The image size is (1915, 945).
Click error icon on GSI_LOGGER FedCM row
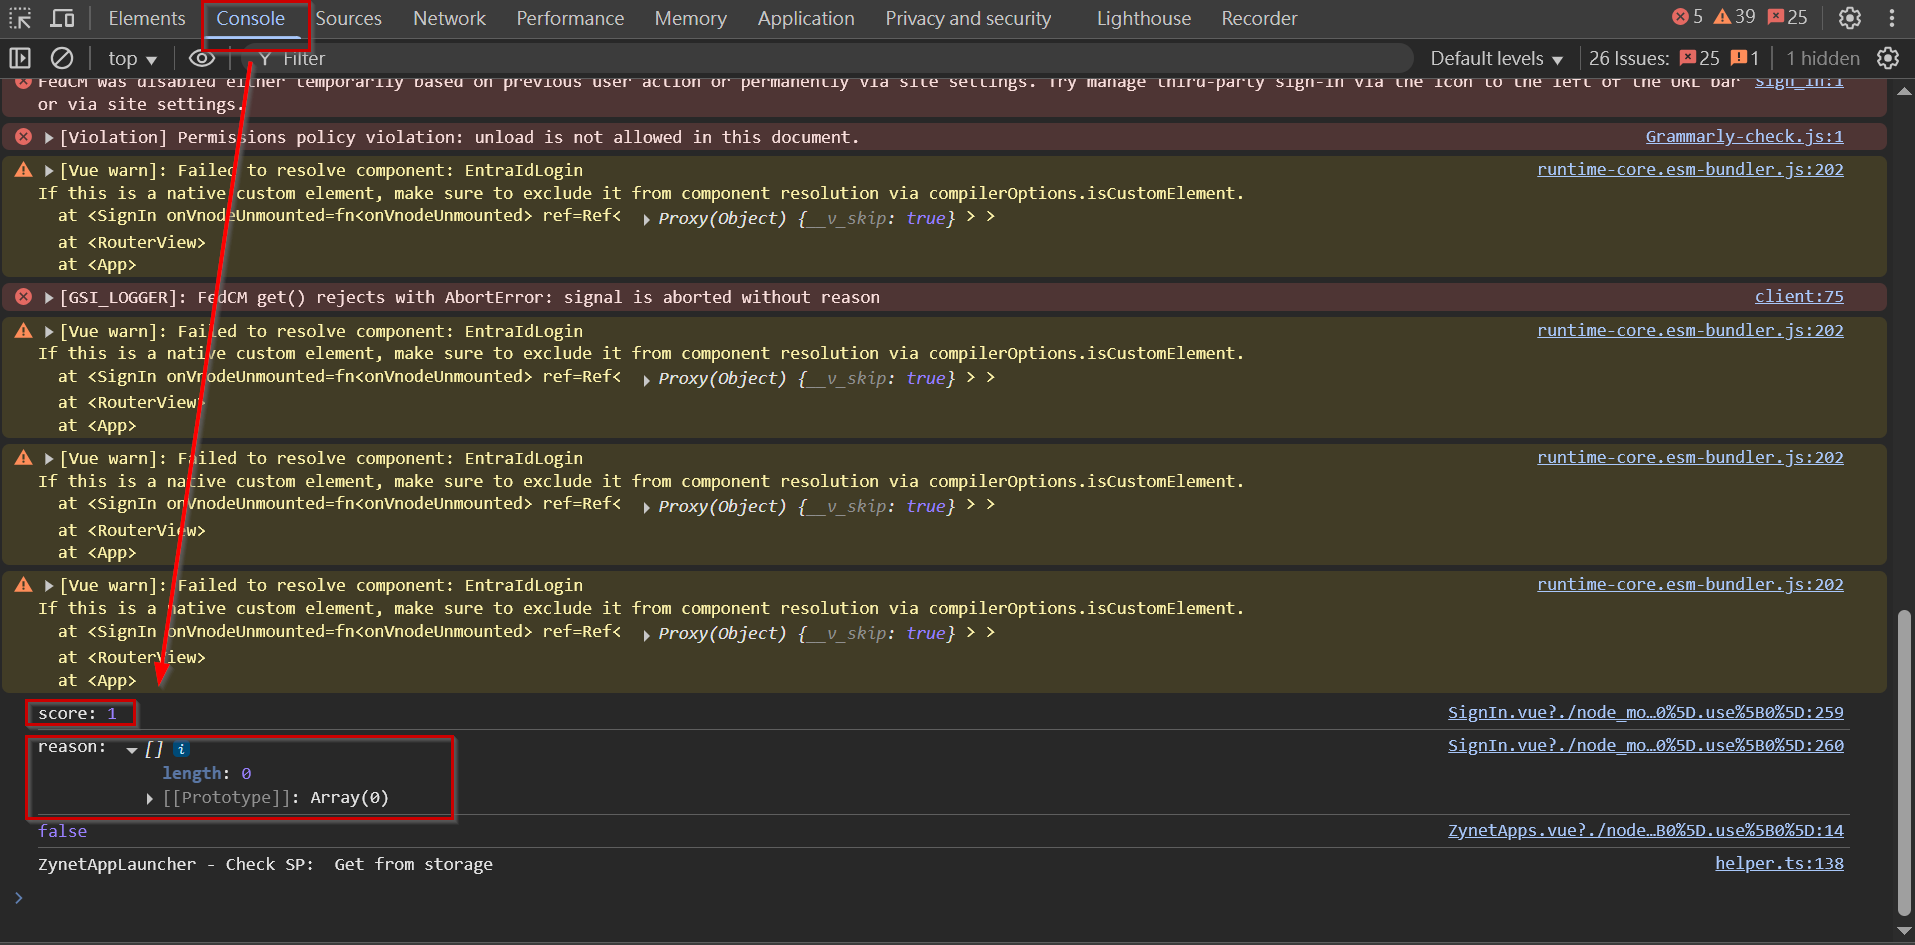[x=23, y=296]
